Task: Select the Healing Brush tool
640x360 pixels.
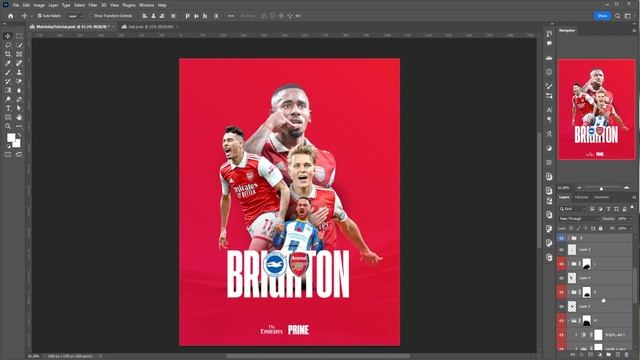Action: coord(19,63)
